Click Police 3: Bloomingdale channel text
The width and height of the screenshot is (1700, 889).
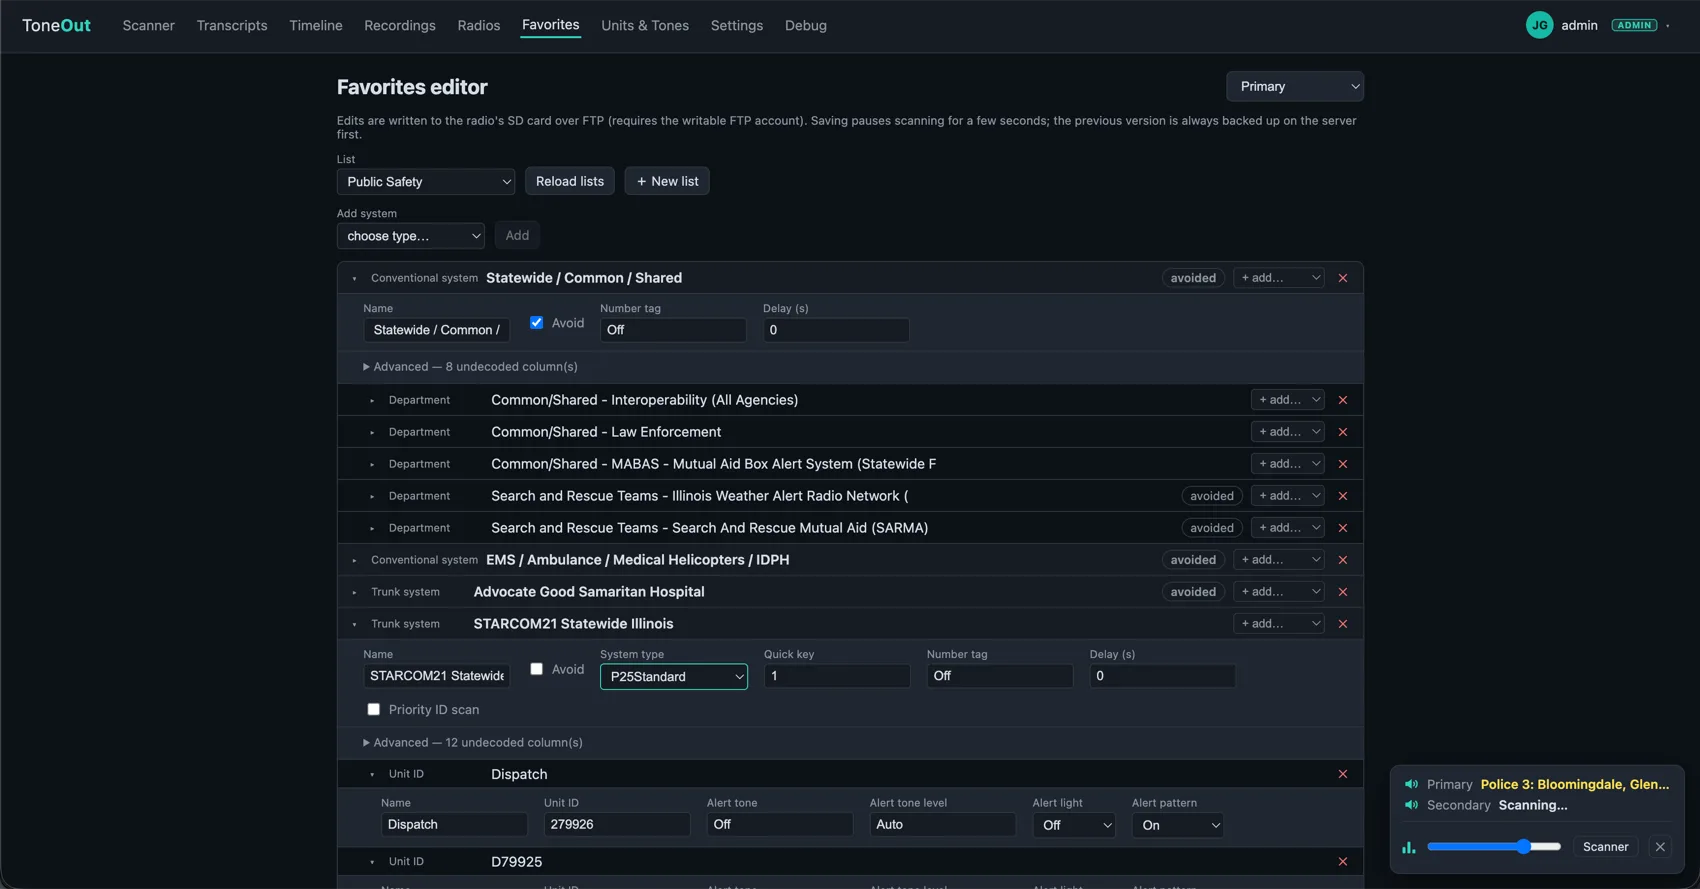[1575, 785]
